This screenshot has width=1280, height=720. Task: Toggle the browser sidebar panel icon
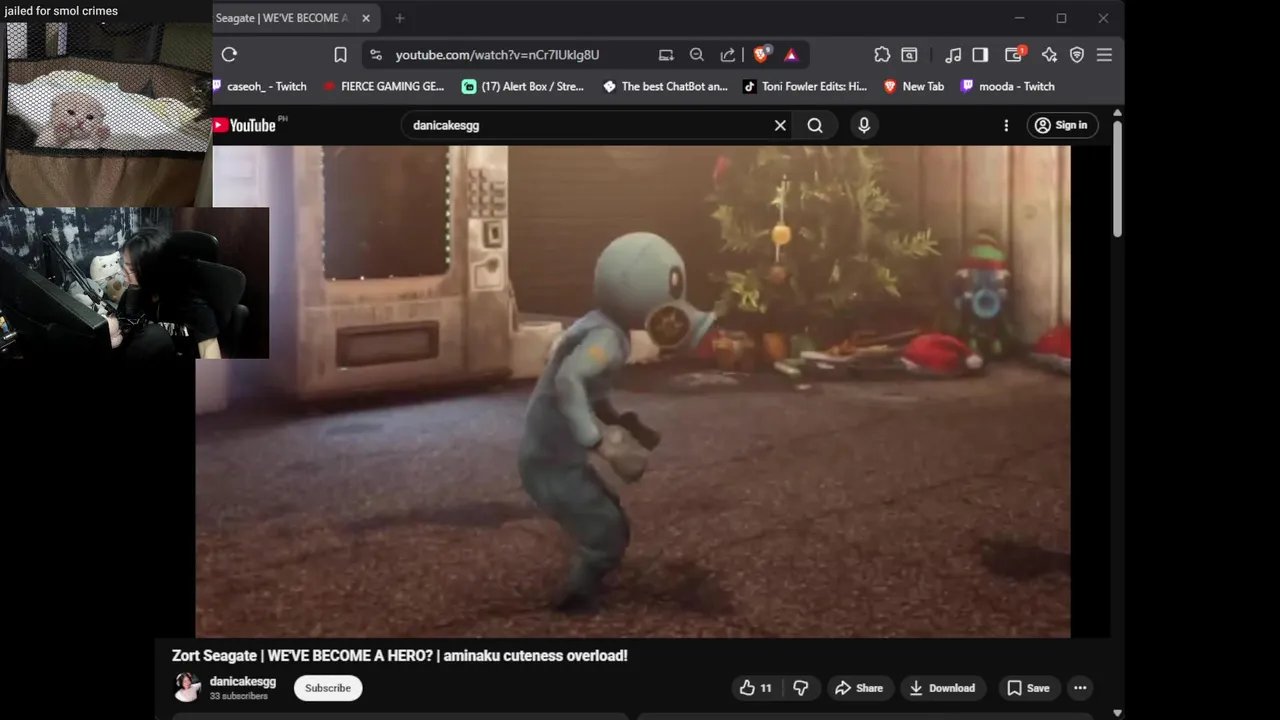click(x=980, y=55)
